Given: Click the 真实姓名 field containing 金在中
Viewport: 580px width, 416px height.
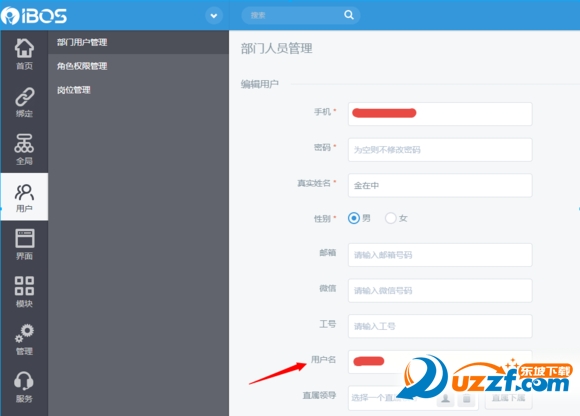Looking at the screenshot, I should pos(440,185).
